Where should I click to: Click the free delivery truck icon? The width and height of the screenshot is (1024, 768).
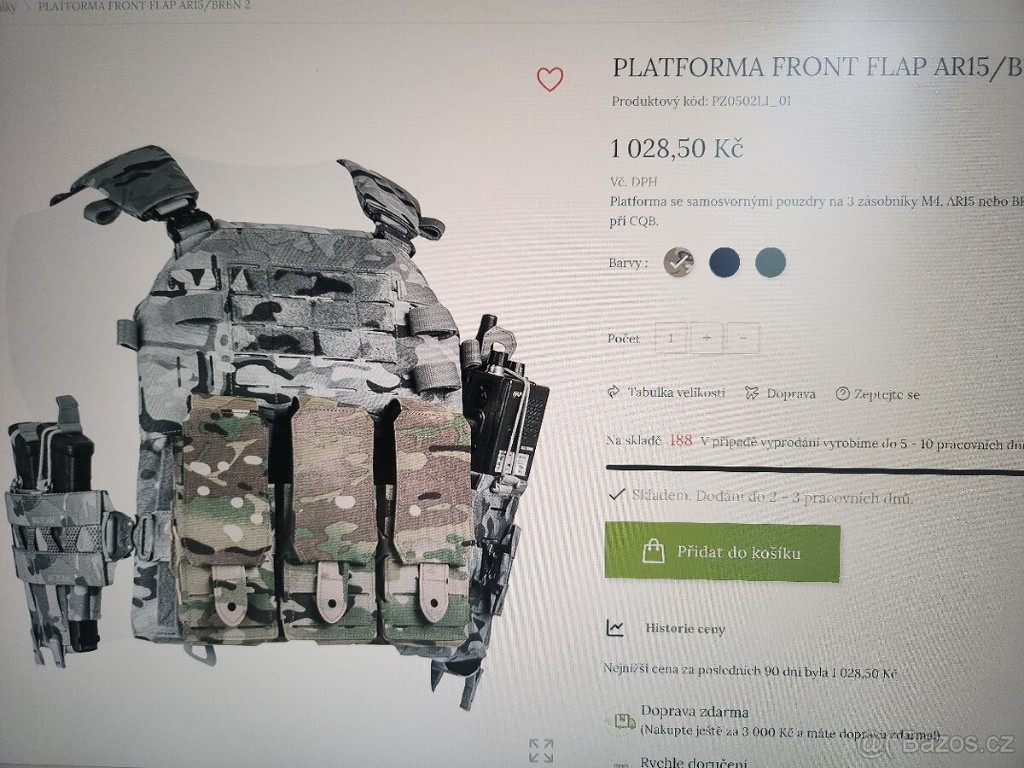coord(623,720)
